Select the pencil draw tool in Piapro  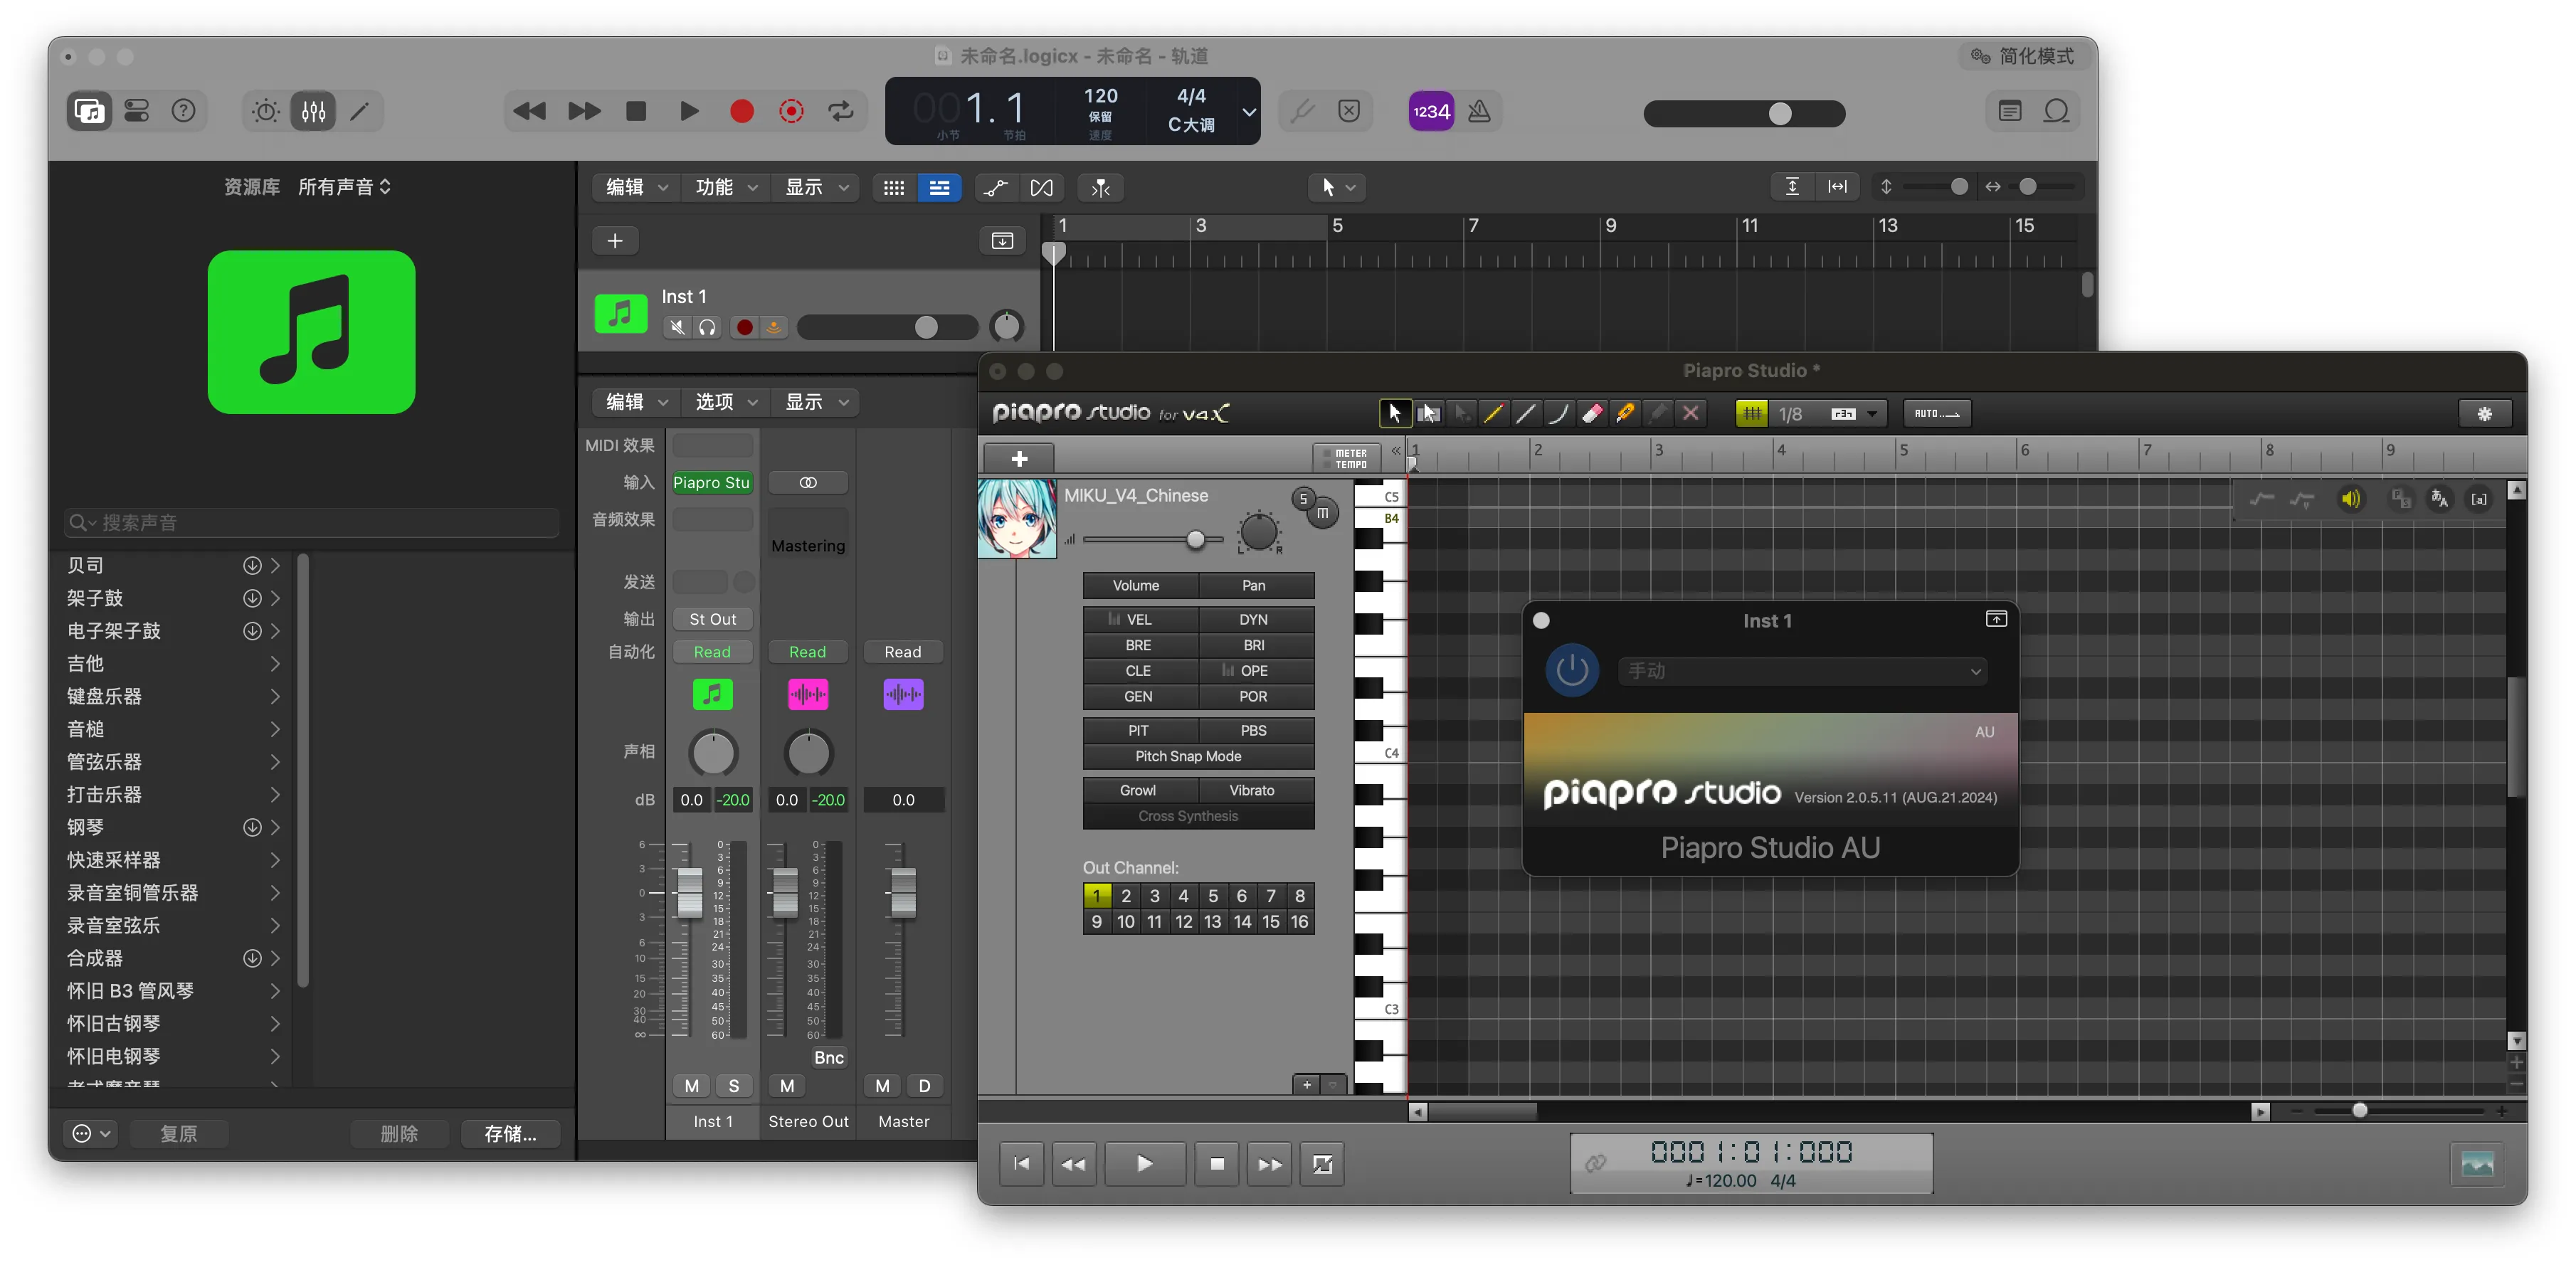point(1493,413)
